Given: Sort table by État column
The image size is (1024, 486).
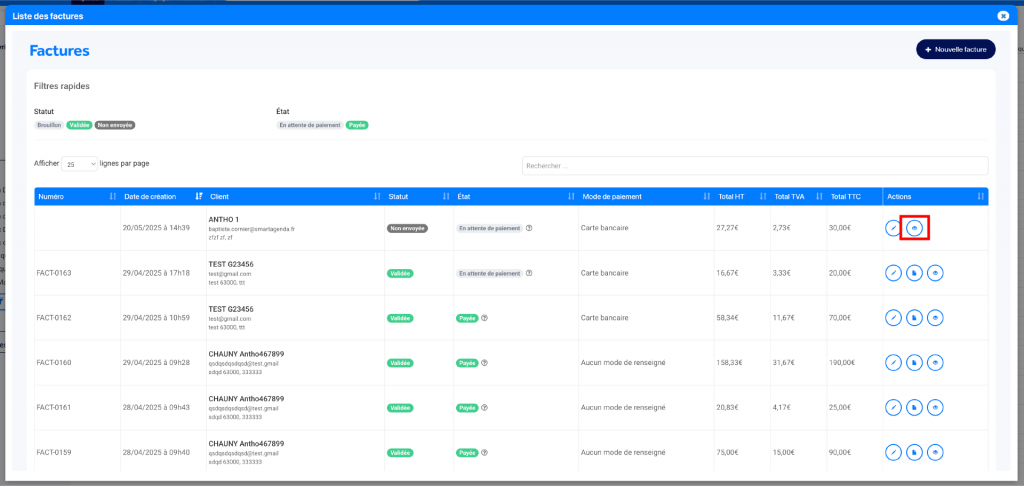Looking at the screenshot, I should (516, 197).
